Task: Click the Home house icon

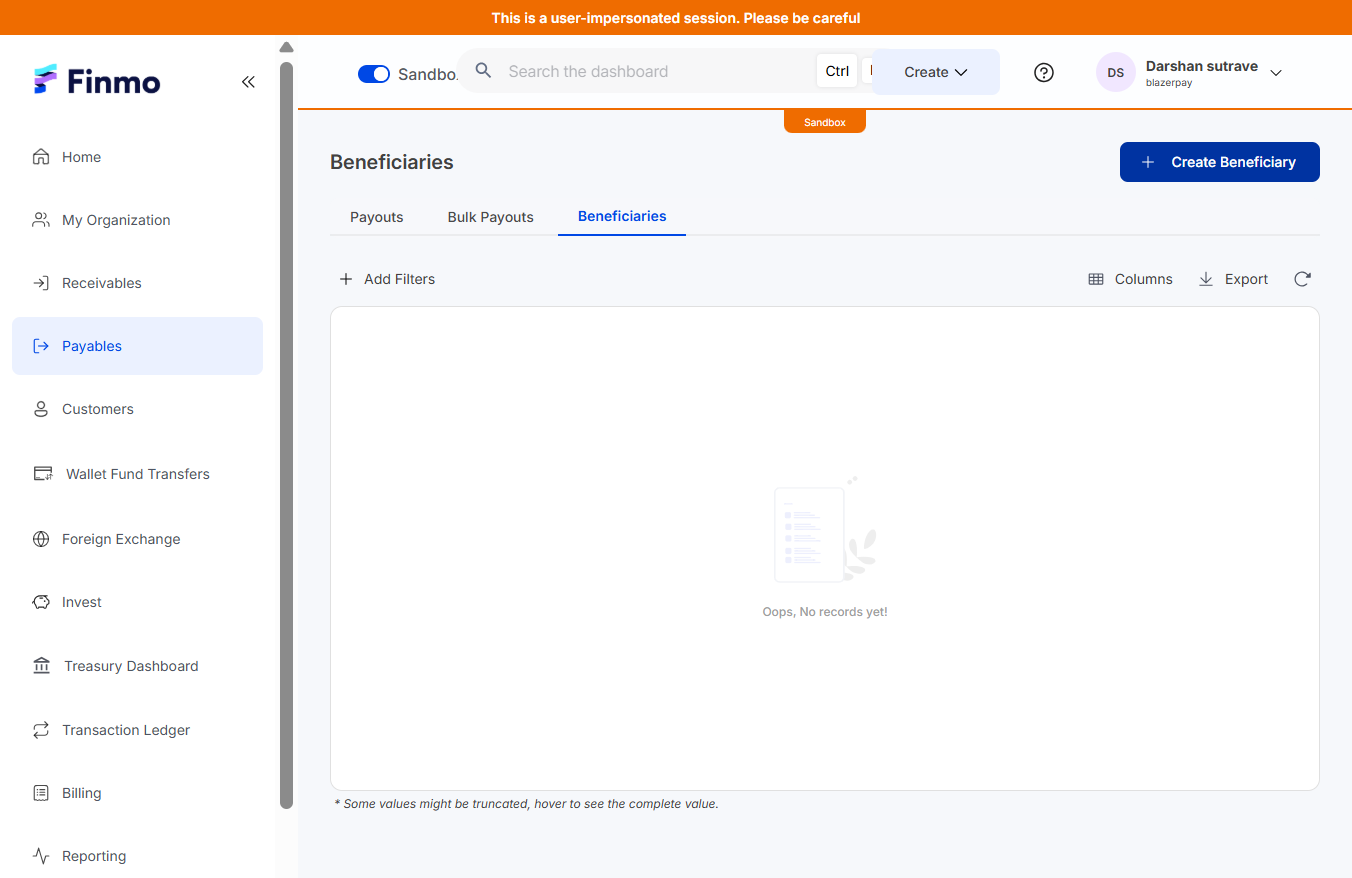Action: tap(41, 157)
